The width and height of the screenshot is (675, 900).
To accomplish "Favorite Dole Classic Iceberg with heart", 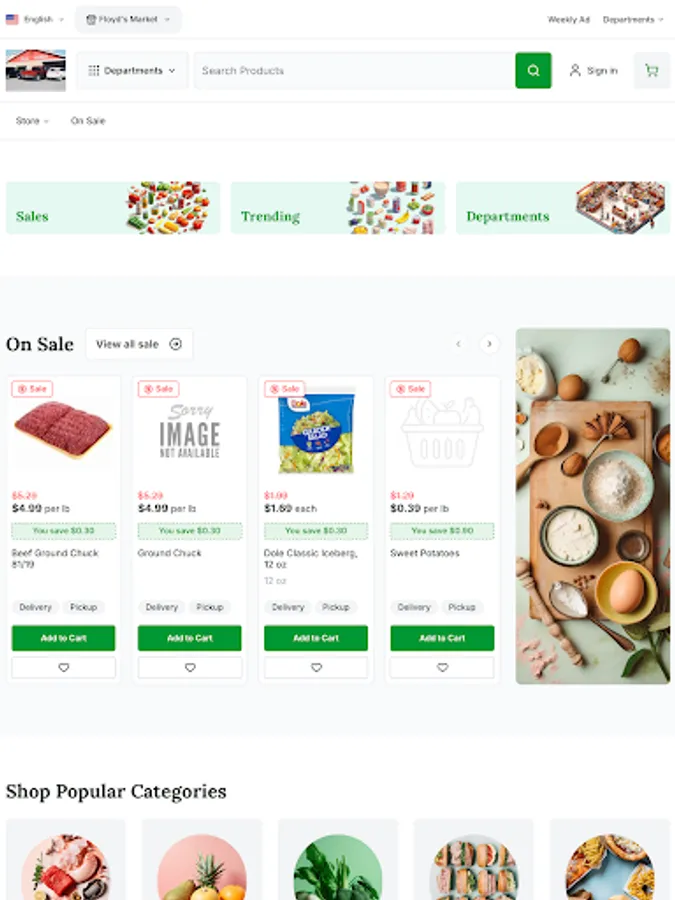I will coord(316,667).
